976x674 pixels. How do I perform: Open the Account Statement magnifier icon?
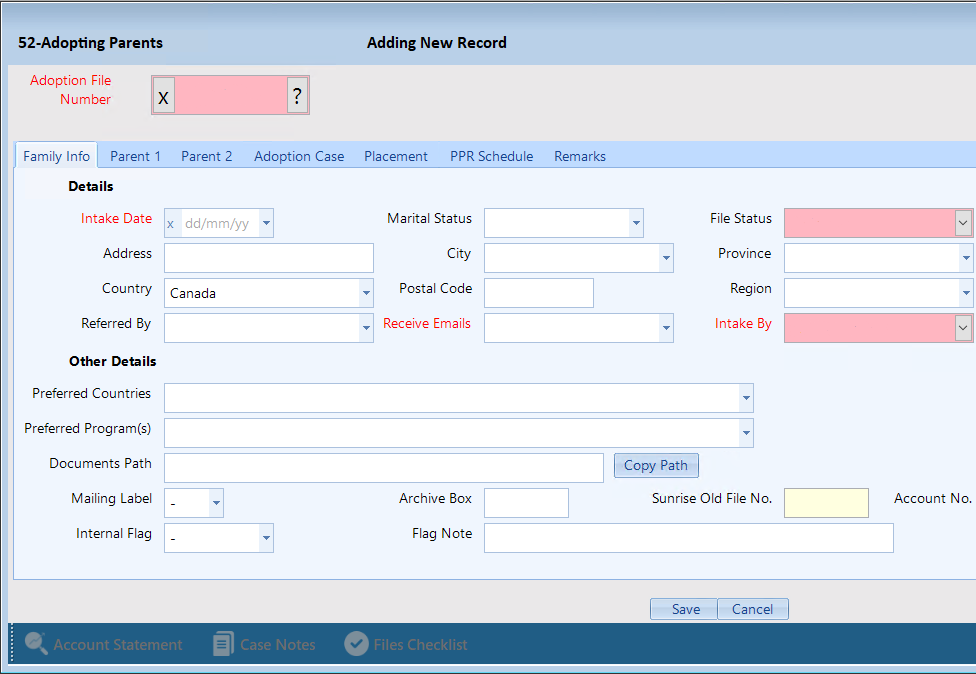pos(37,644)
